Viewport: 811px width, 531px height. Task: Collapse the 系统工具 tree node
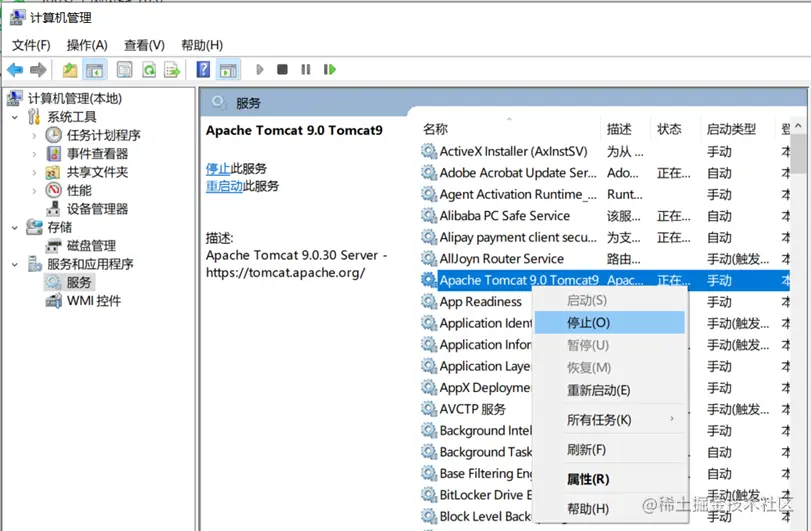[x=15, y=117]
